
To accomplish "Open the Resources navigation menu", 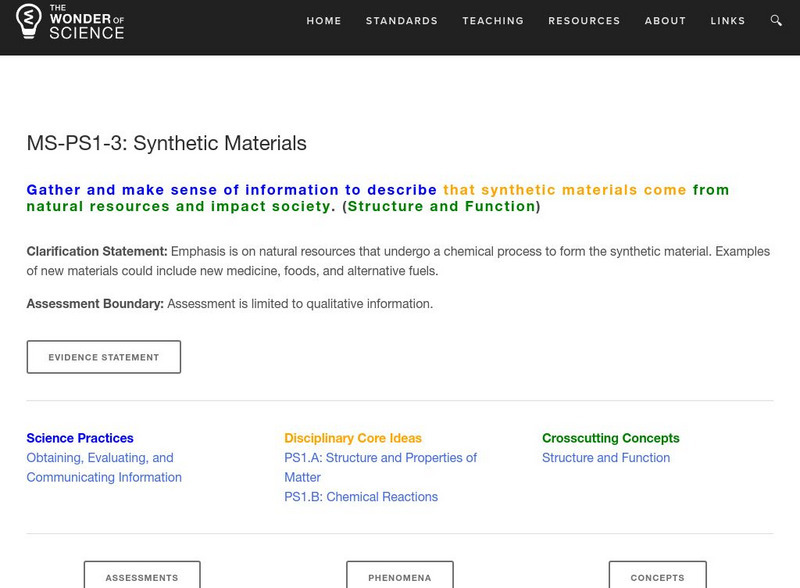I will [584, 21].
